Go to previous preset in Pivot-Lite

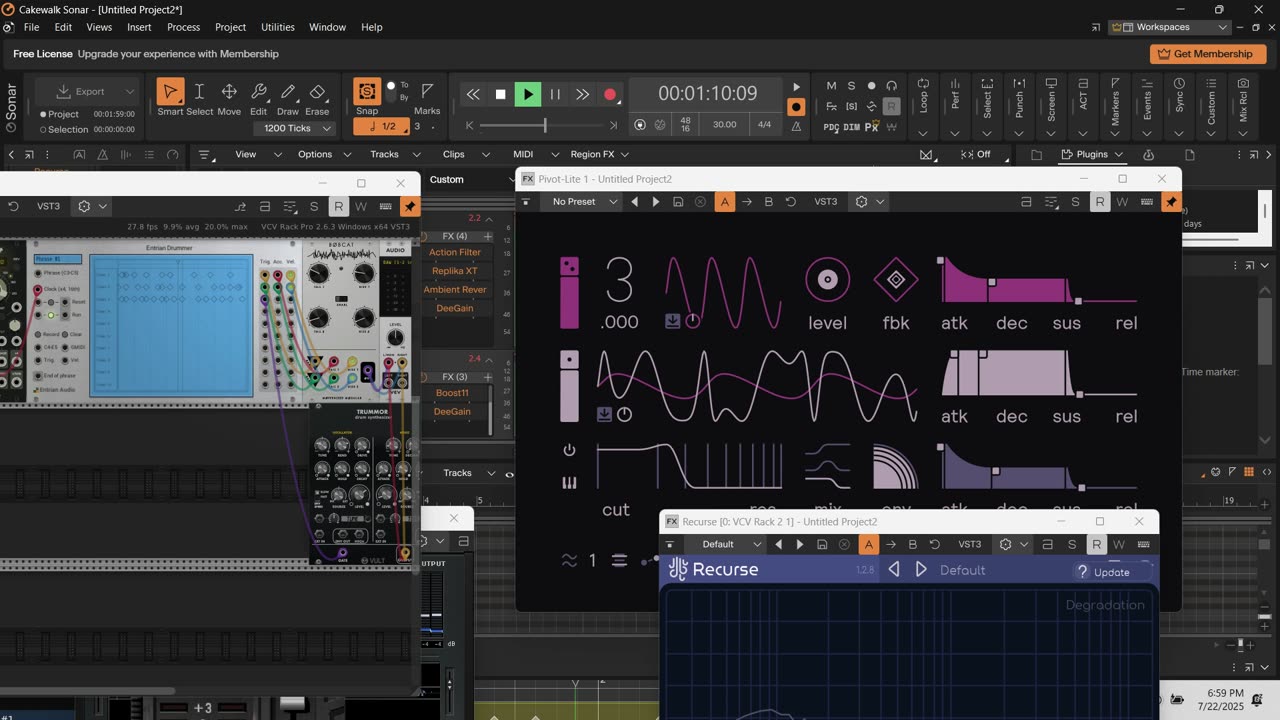pyautogui.click(x=634, y=202)
